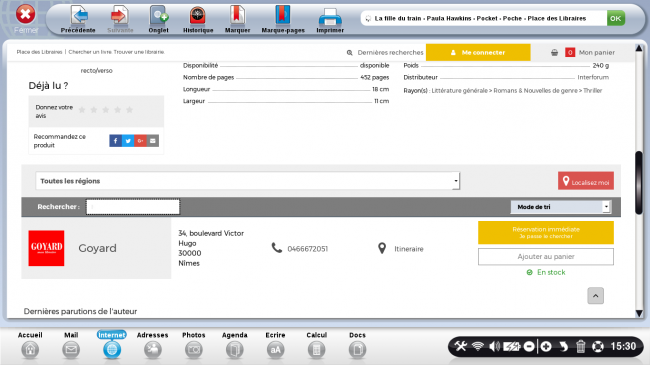Click the help lifebuoy icon
Screen dimensions: 650x365
coord(597,346)
